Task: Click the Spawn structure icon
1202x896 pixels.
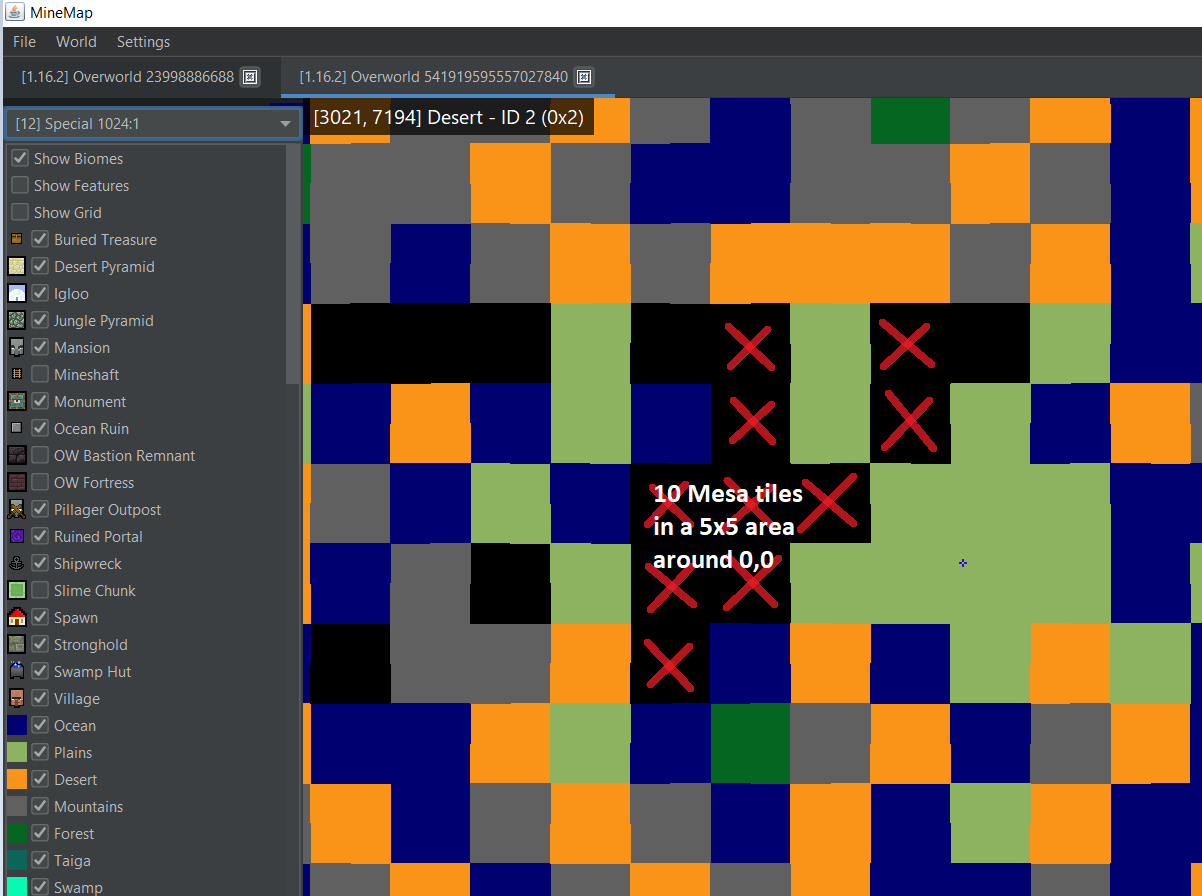Action: click(17, 617)
